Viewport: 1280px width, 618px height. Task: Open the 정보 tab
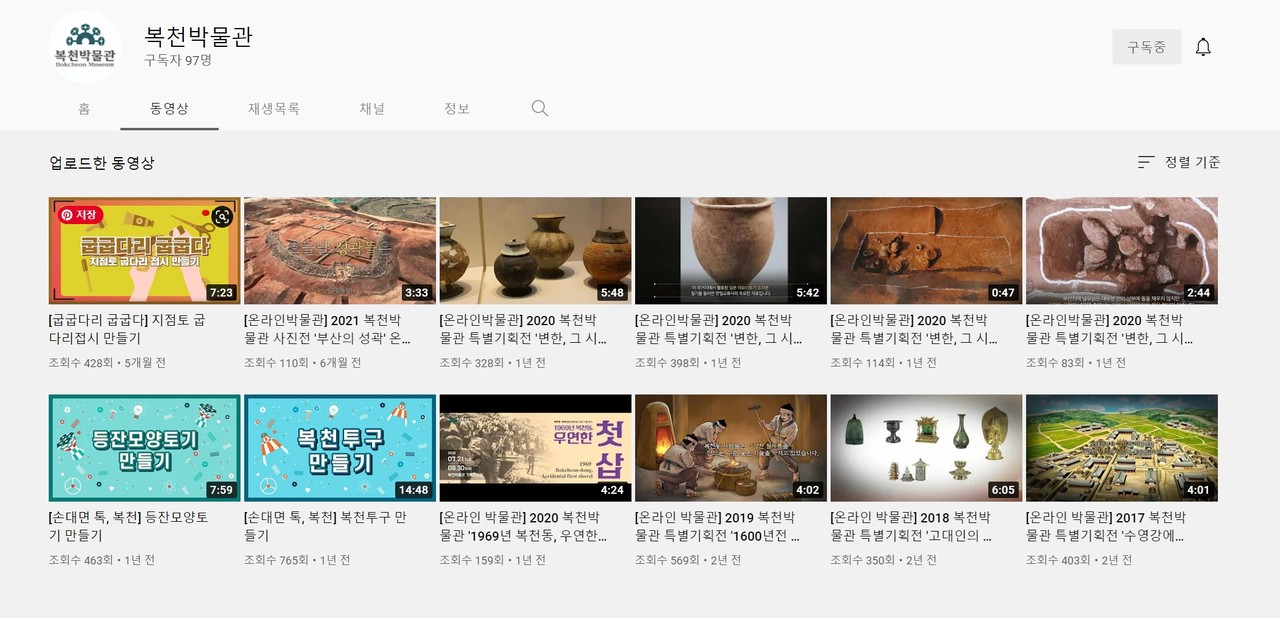[458, 109]
